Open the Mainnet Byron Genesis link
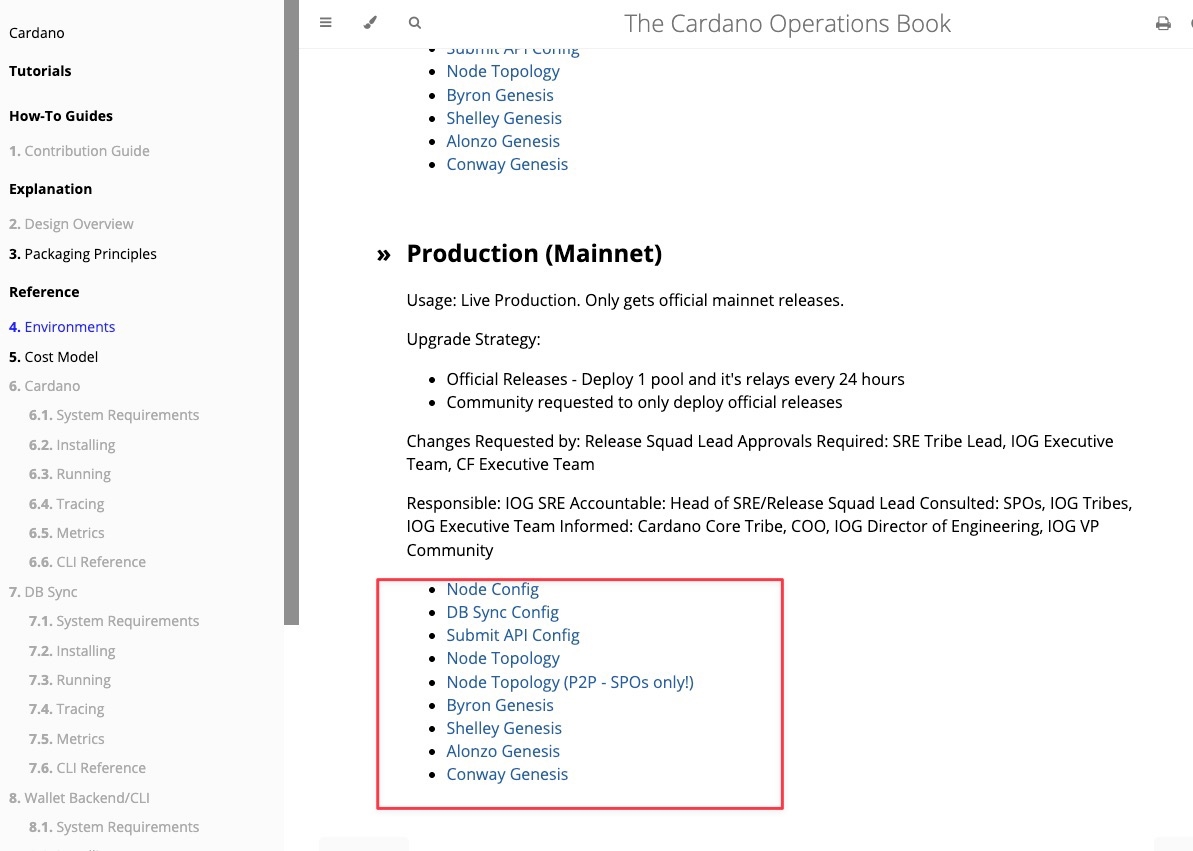Screen dimensions: 1193x851 pos(499,705)
